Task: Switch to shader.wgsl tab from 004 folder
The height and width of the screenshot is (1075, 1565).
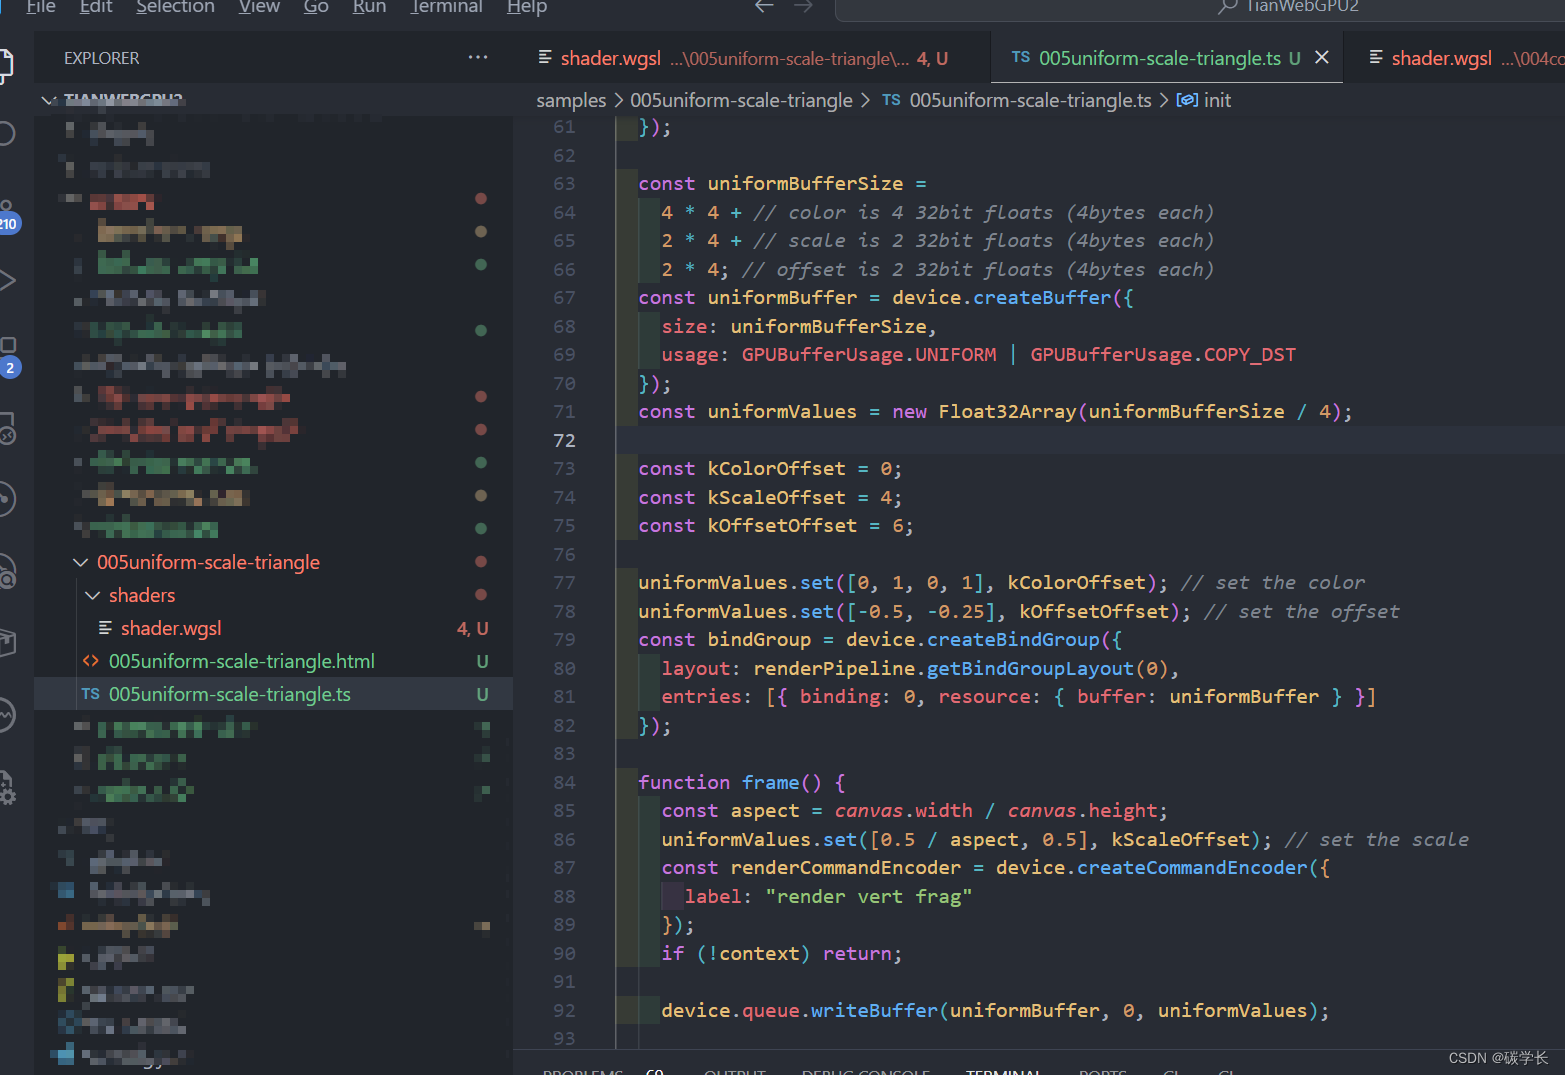Action: click(x=1454, y=57)
